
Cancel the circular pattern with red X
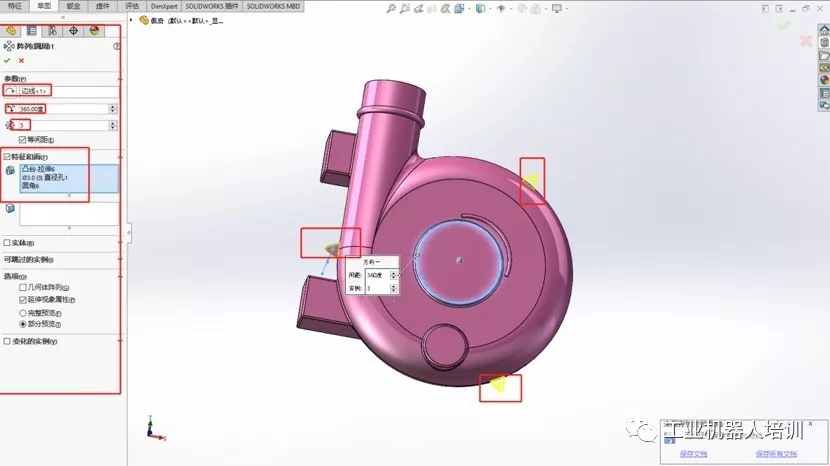tap(21, 60)
